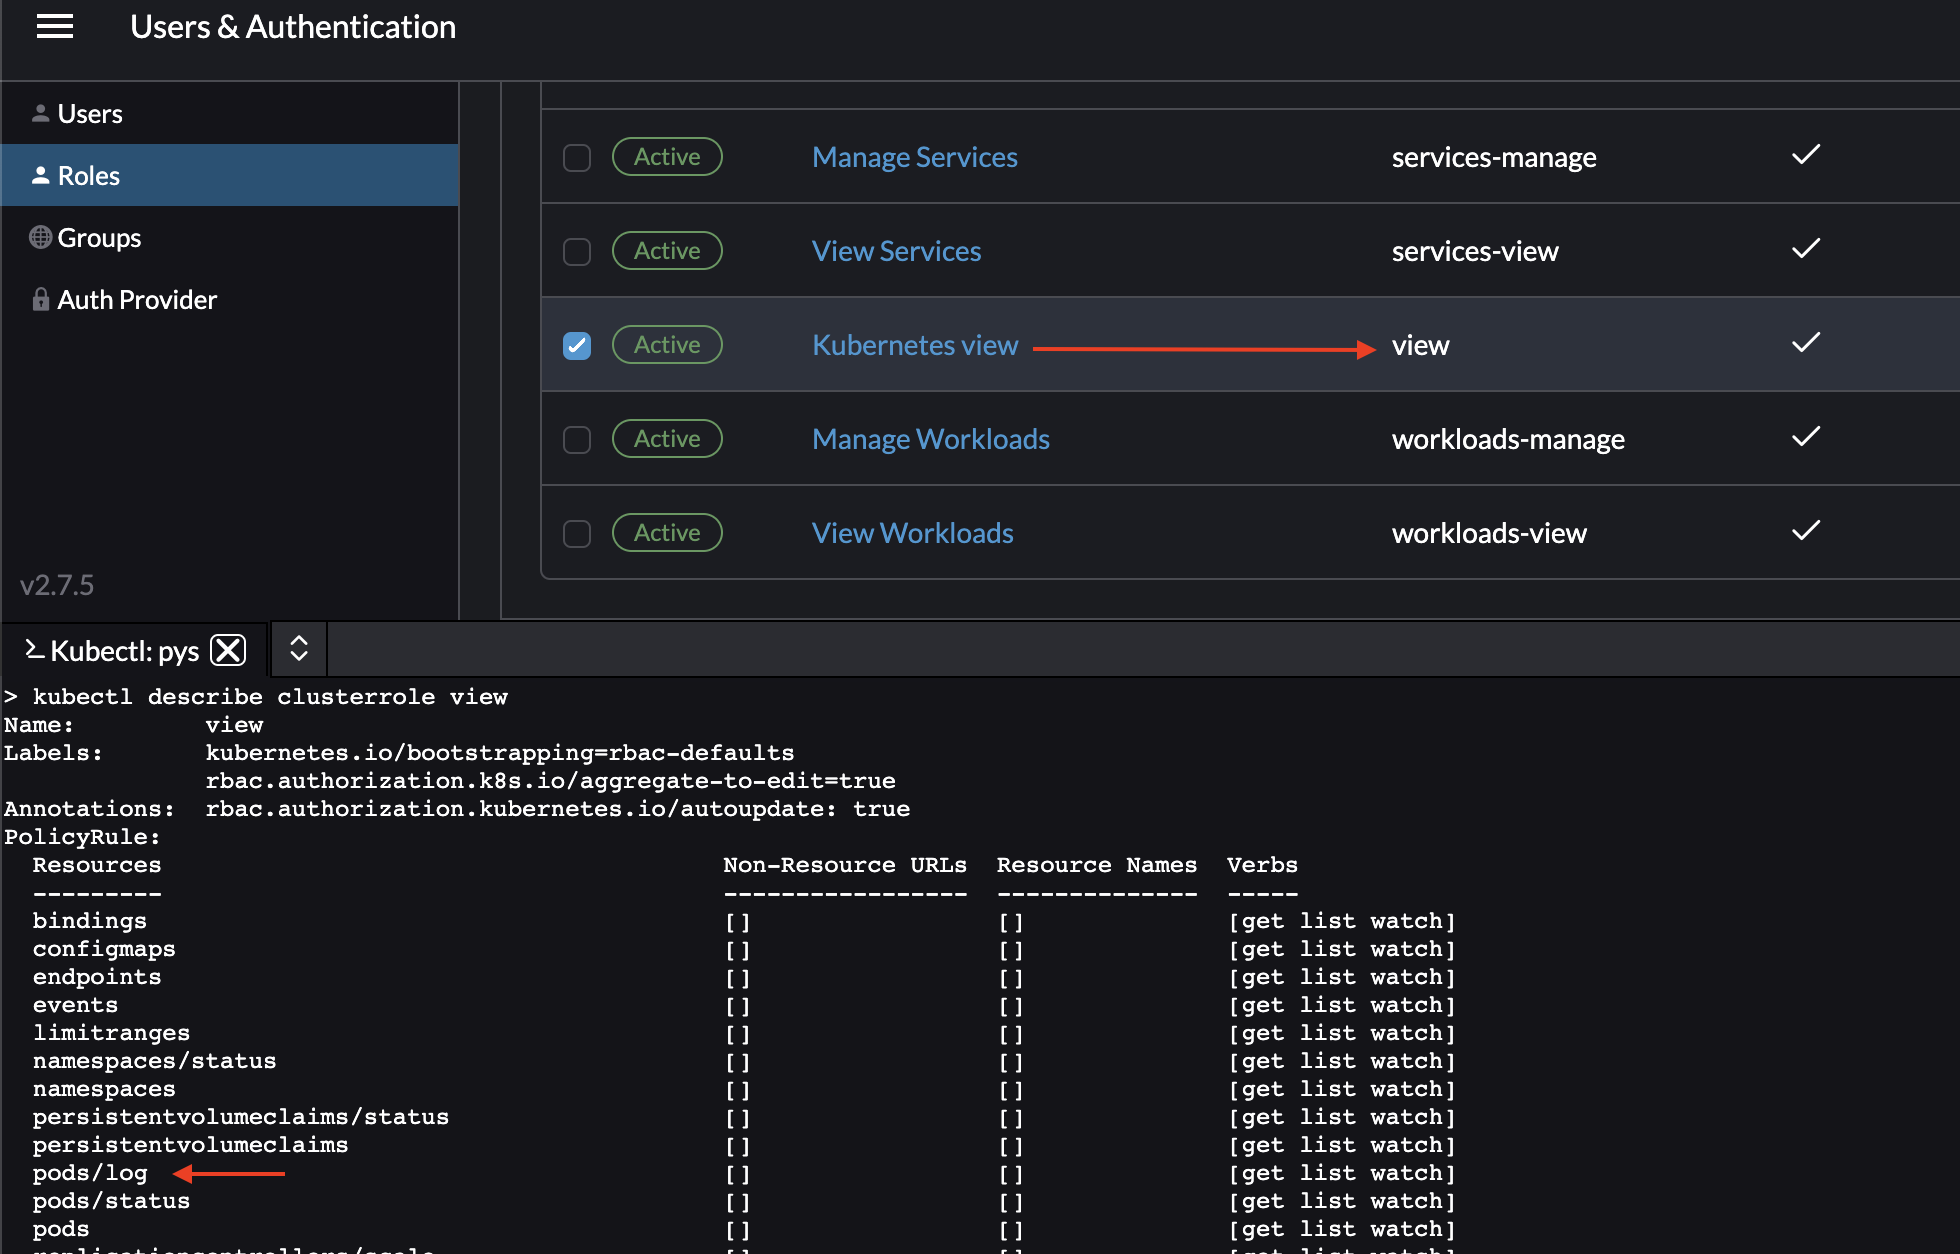Click the Auth Provider lock icon
Screen dimensions: 1960x1254
click(x=40, y=299)
